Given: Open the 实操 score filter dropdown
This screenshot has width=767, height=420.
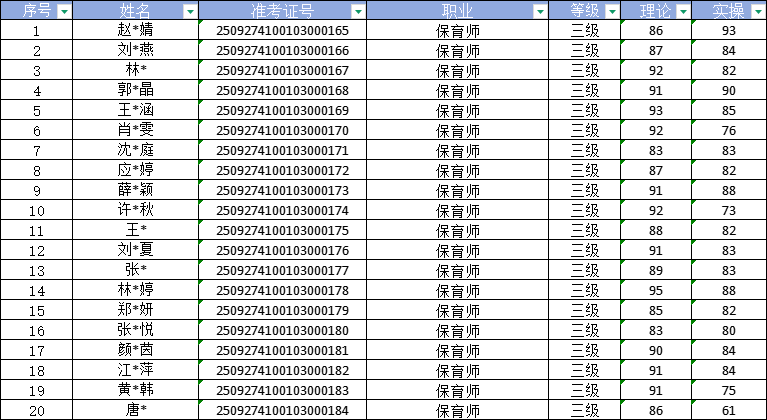Looking at the screenshot, I should [x=756, y=11].
